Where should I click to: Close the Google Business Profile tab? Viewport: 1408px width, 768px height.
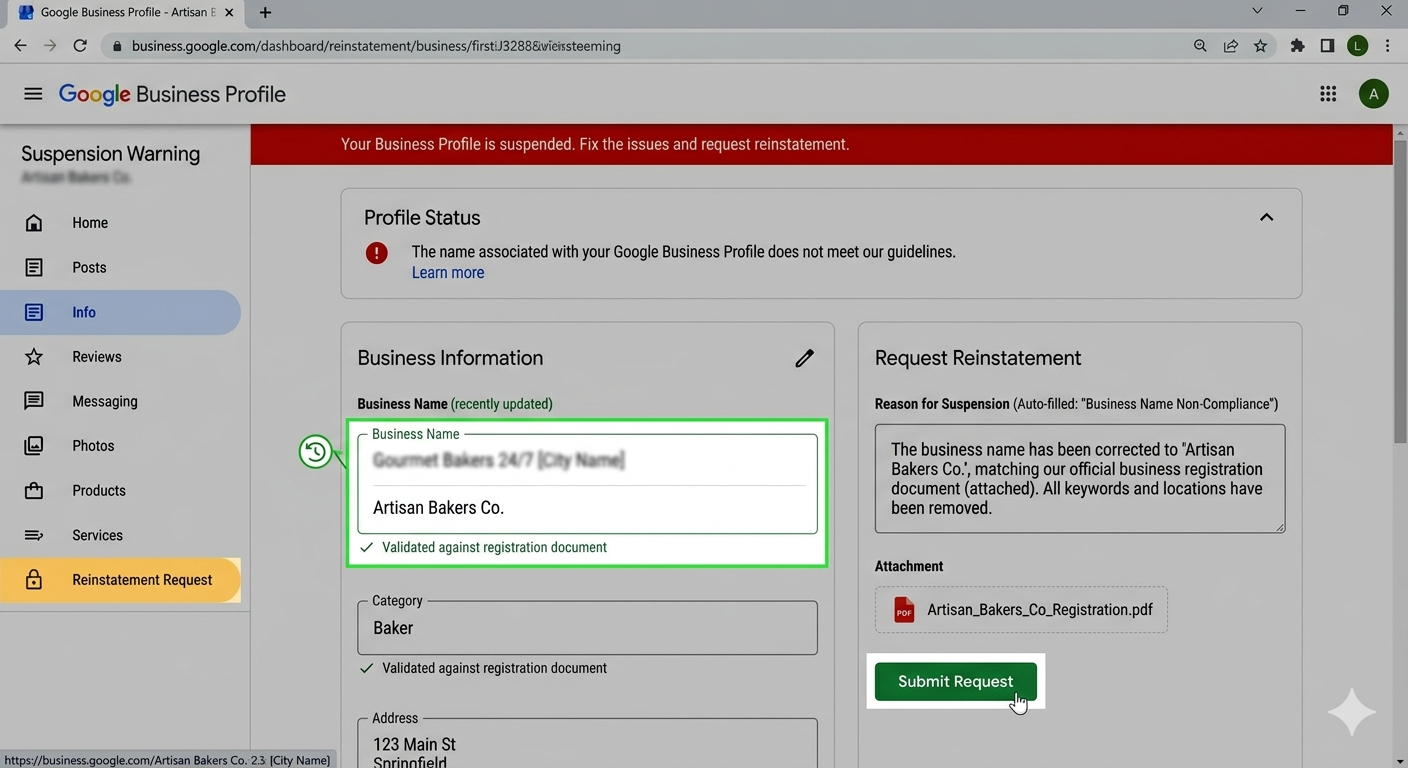[x=229, y=12]
